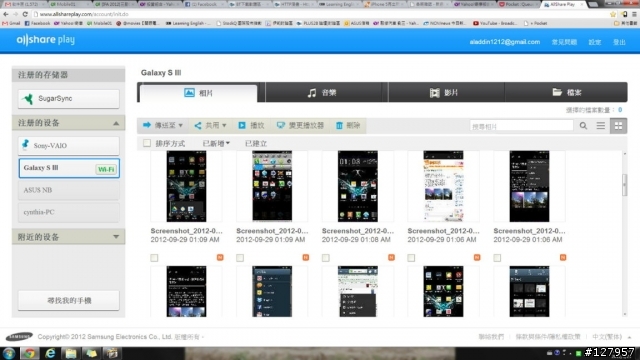Select the SugarSync storage entry
The width and height of the screenshot is (640, 360).
69,99
